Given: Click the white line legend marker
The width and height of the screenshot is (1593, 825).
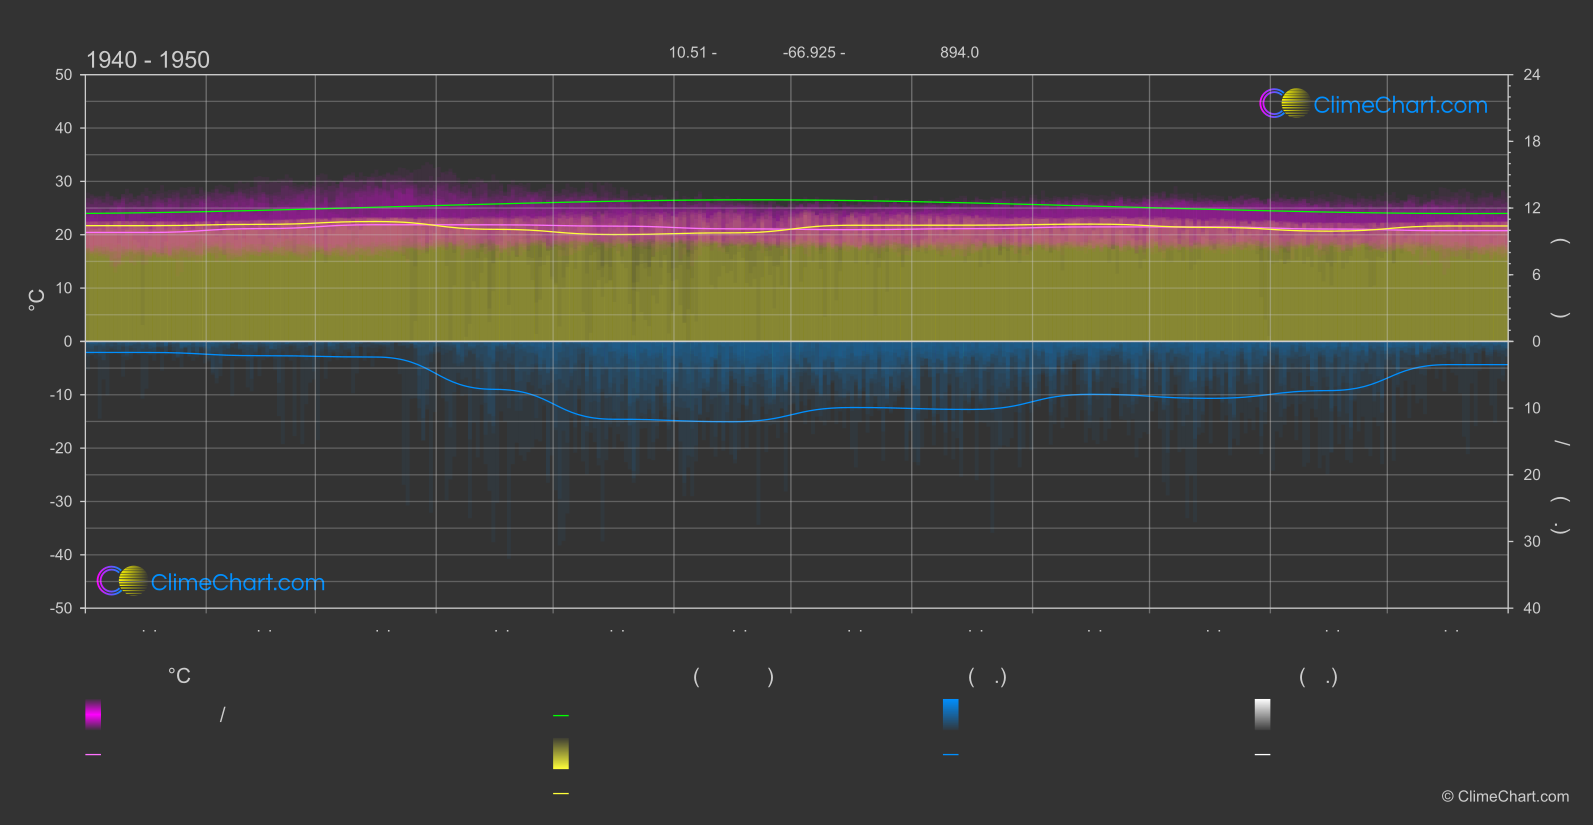Looking at the screenshot, I should point(1263,755).
